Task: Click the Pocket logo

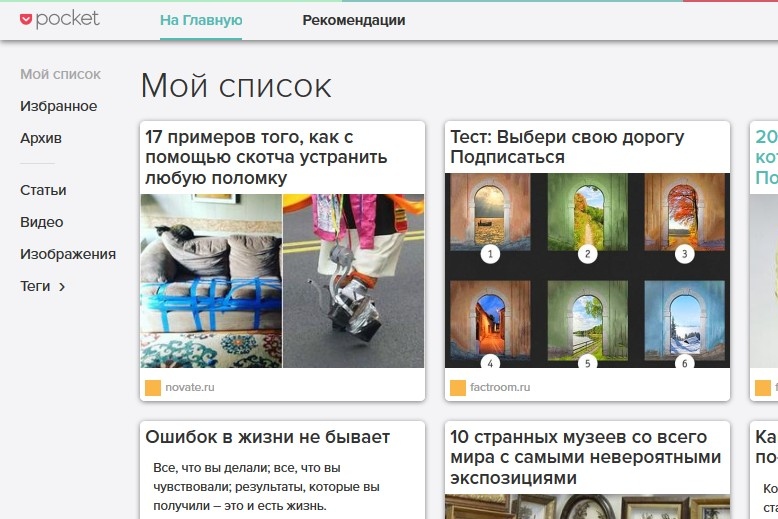Action: 60,19
